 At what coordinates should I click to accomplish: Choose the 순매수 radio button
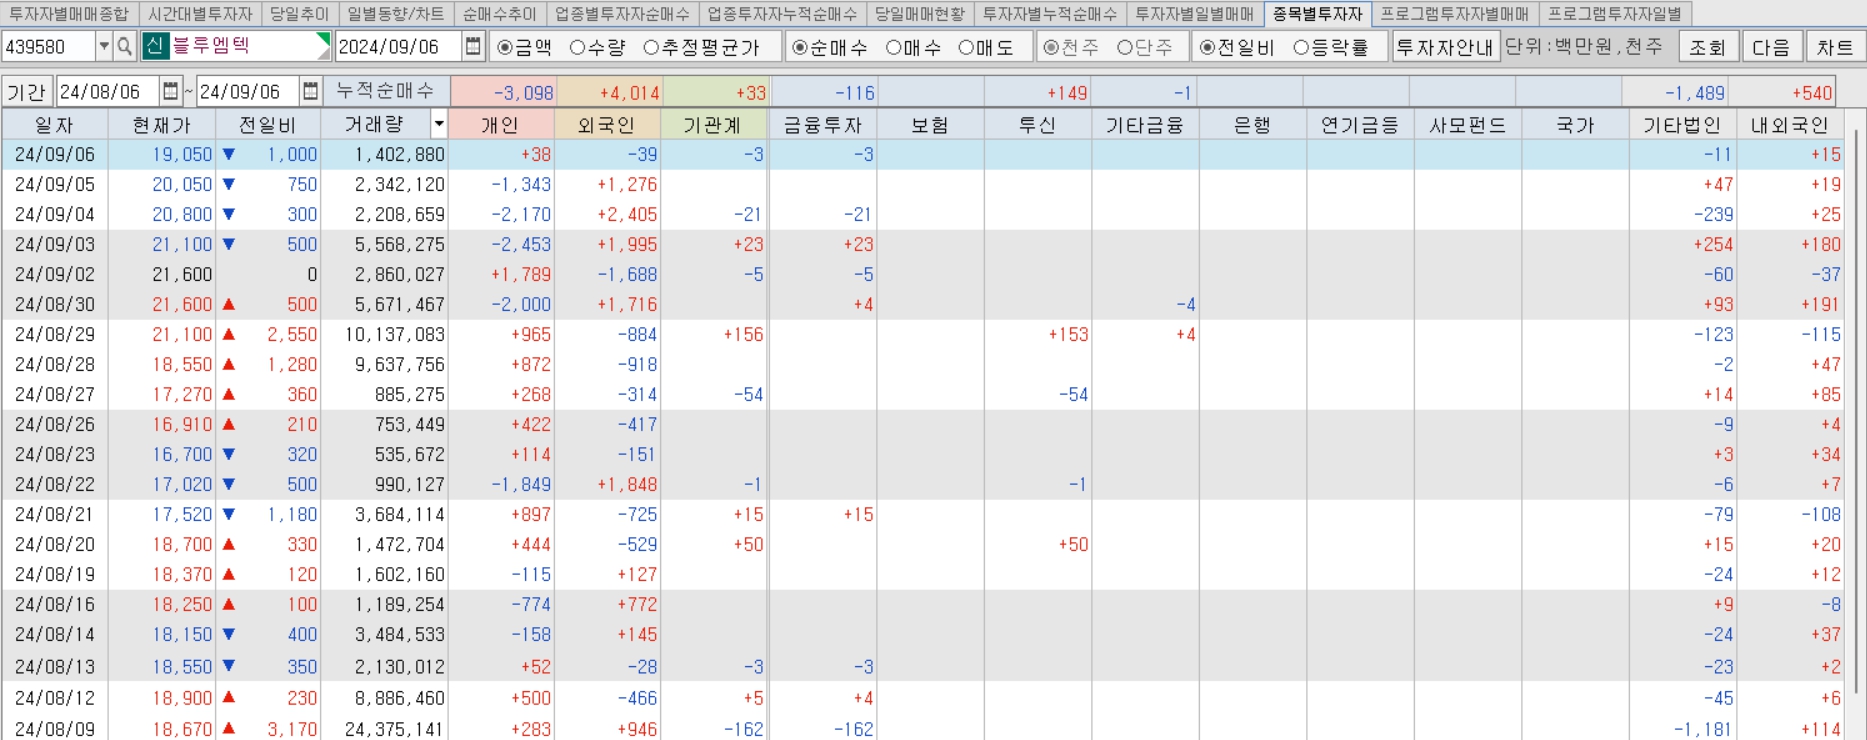830,48
